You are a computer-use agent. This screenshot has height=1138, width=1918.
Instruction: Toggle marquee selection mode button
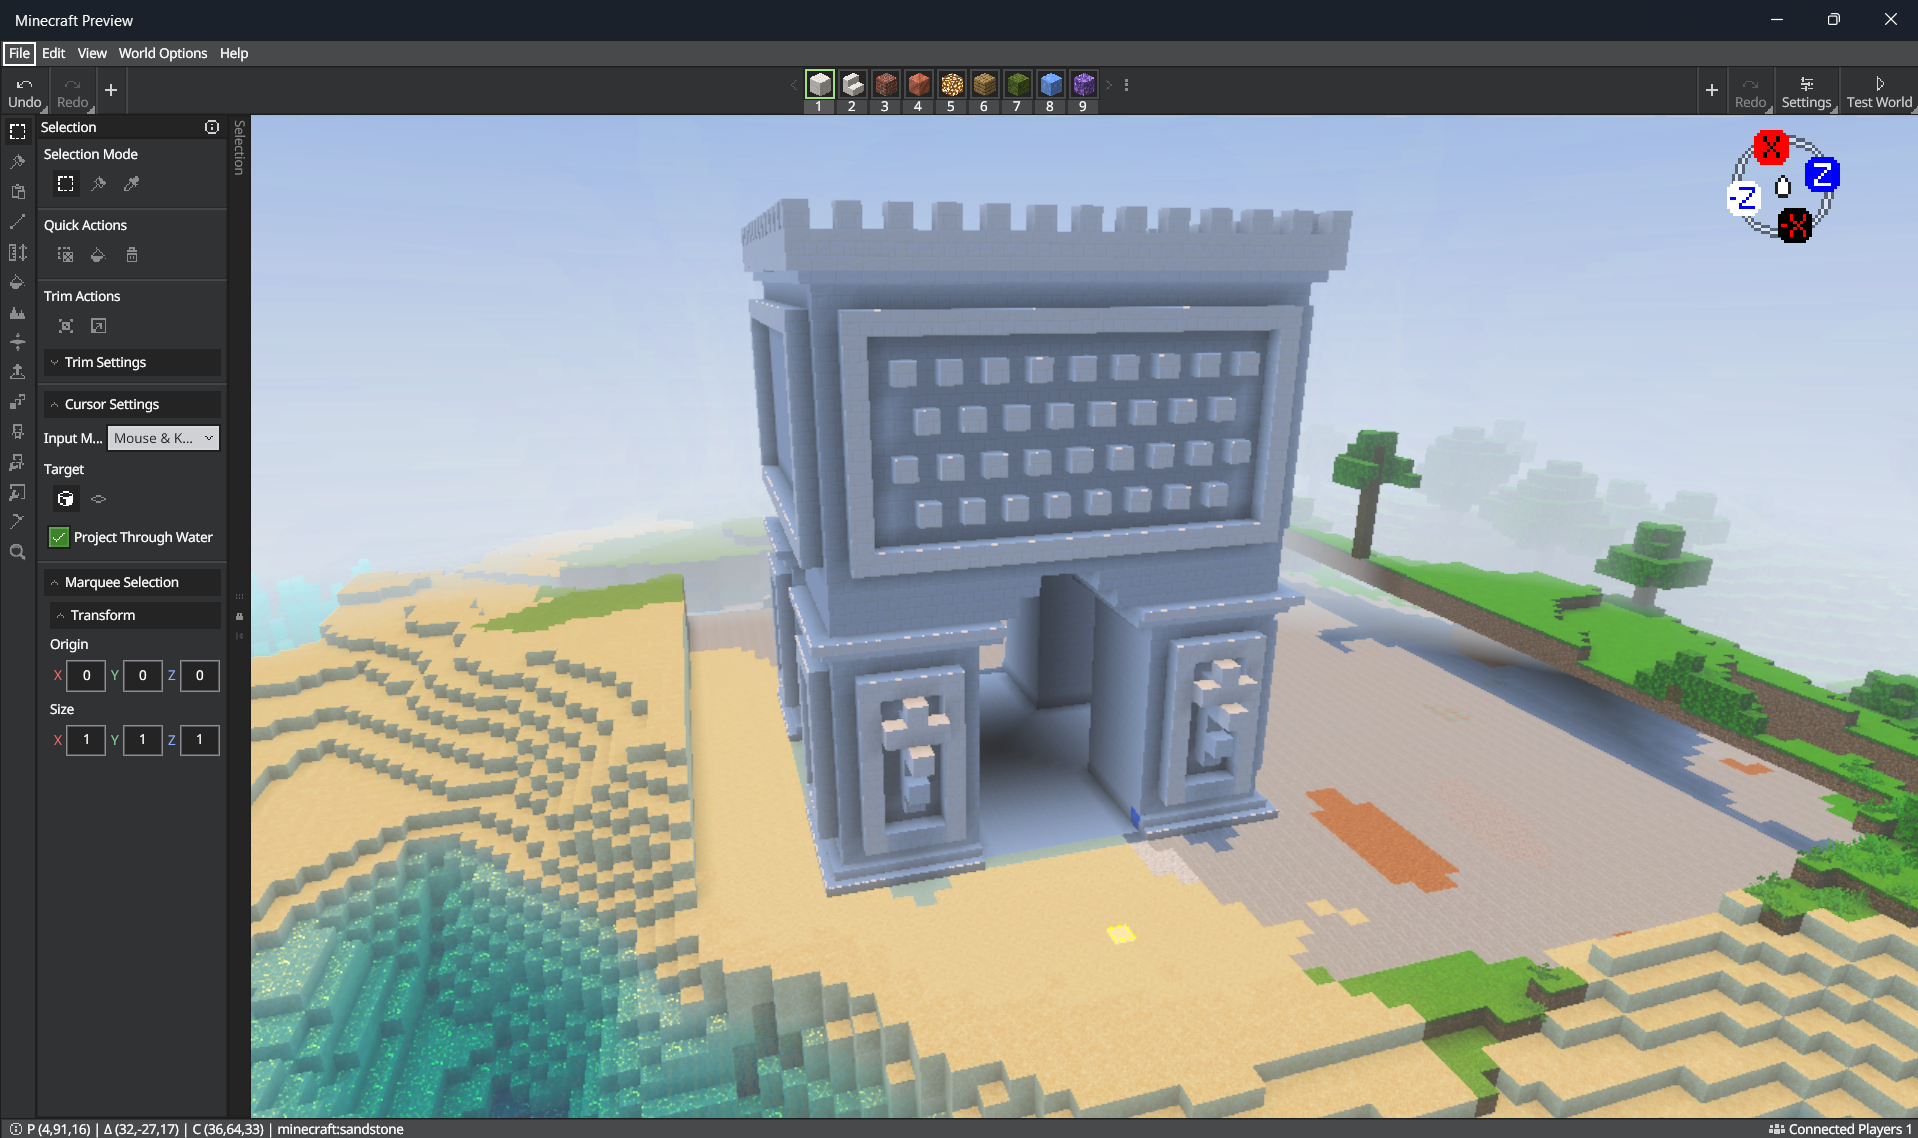point(65,184)
